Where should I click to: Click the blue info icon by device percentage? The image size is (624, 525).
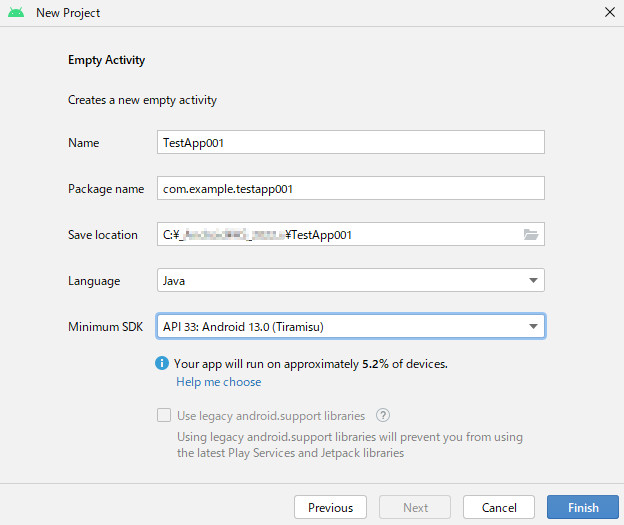[x=162, y=363]
